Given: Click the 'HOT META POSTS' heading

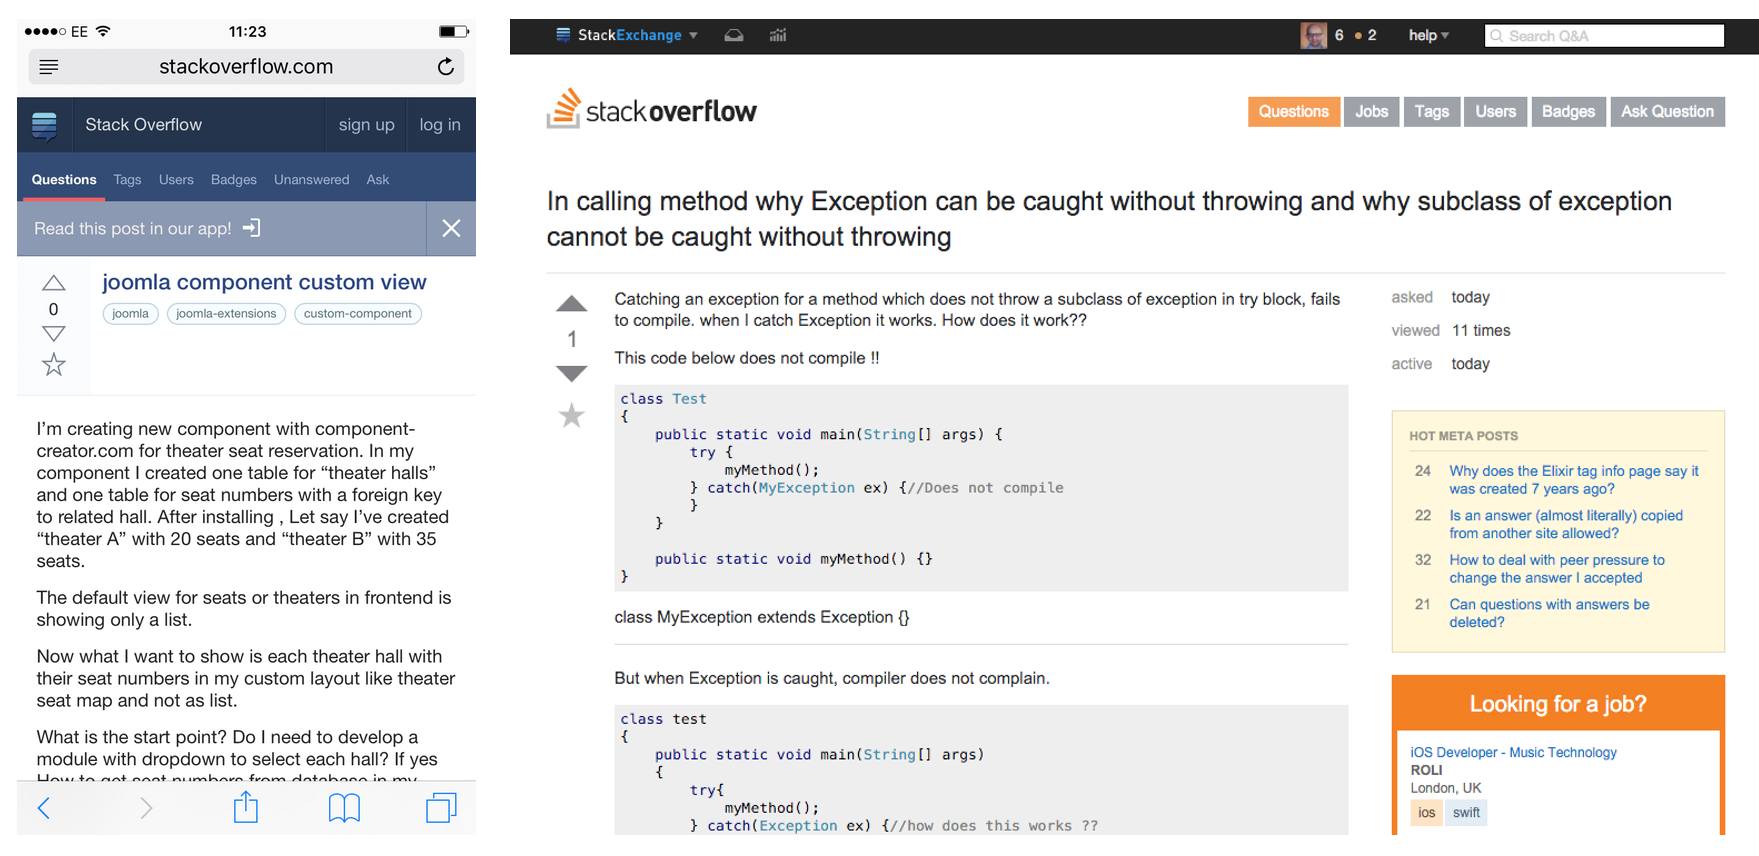Looking at the screenshot, I should (x=1463, y=436).
